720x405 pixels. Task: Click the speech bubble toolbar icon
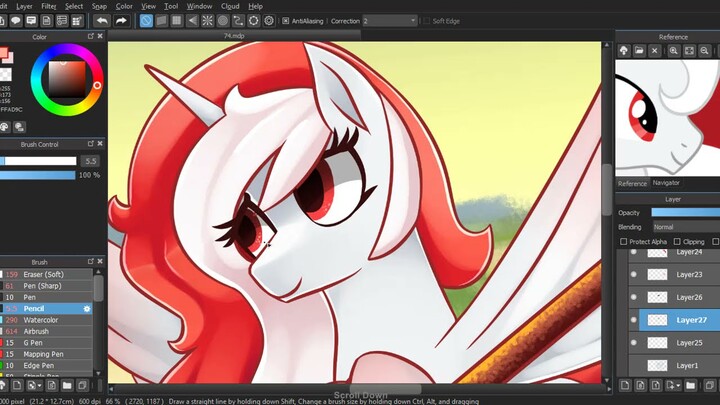coord(16,21)
